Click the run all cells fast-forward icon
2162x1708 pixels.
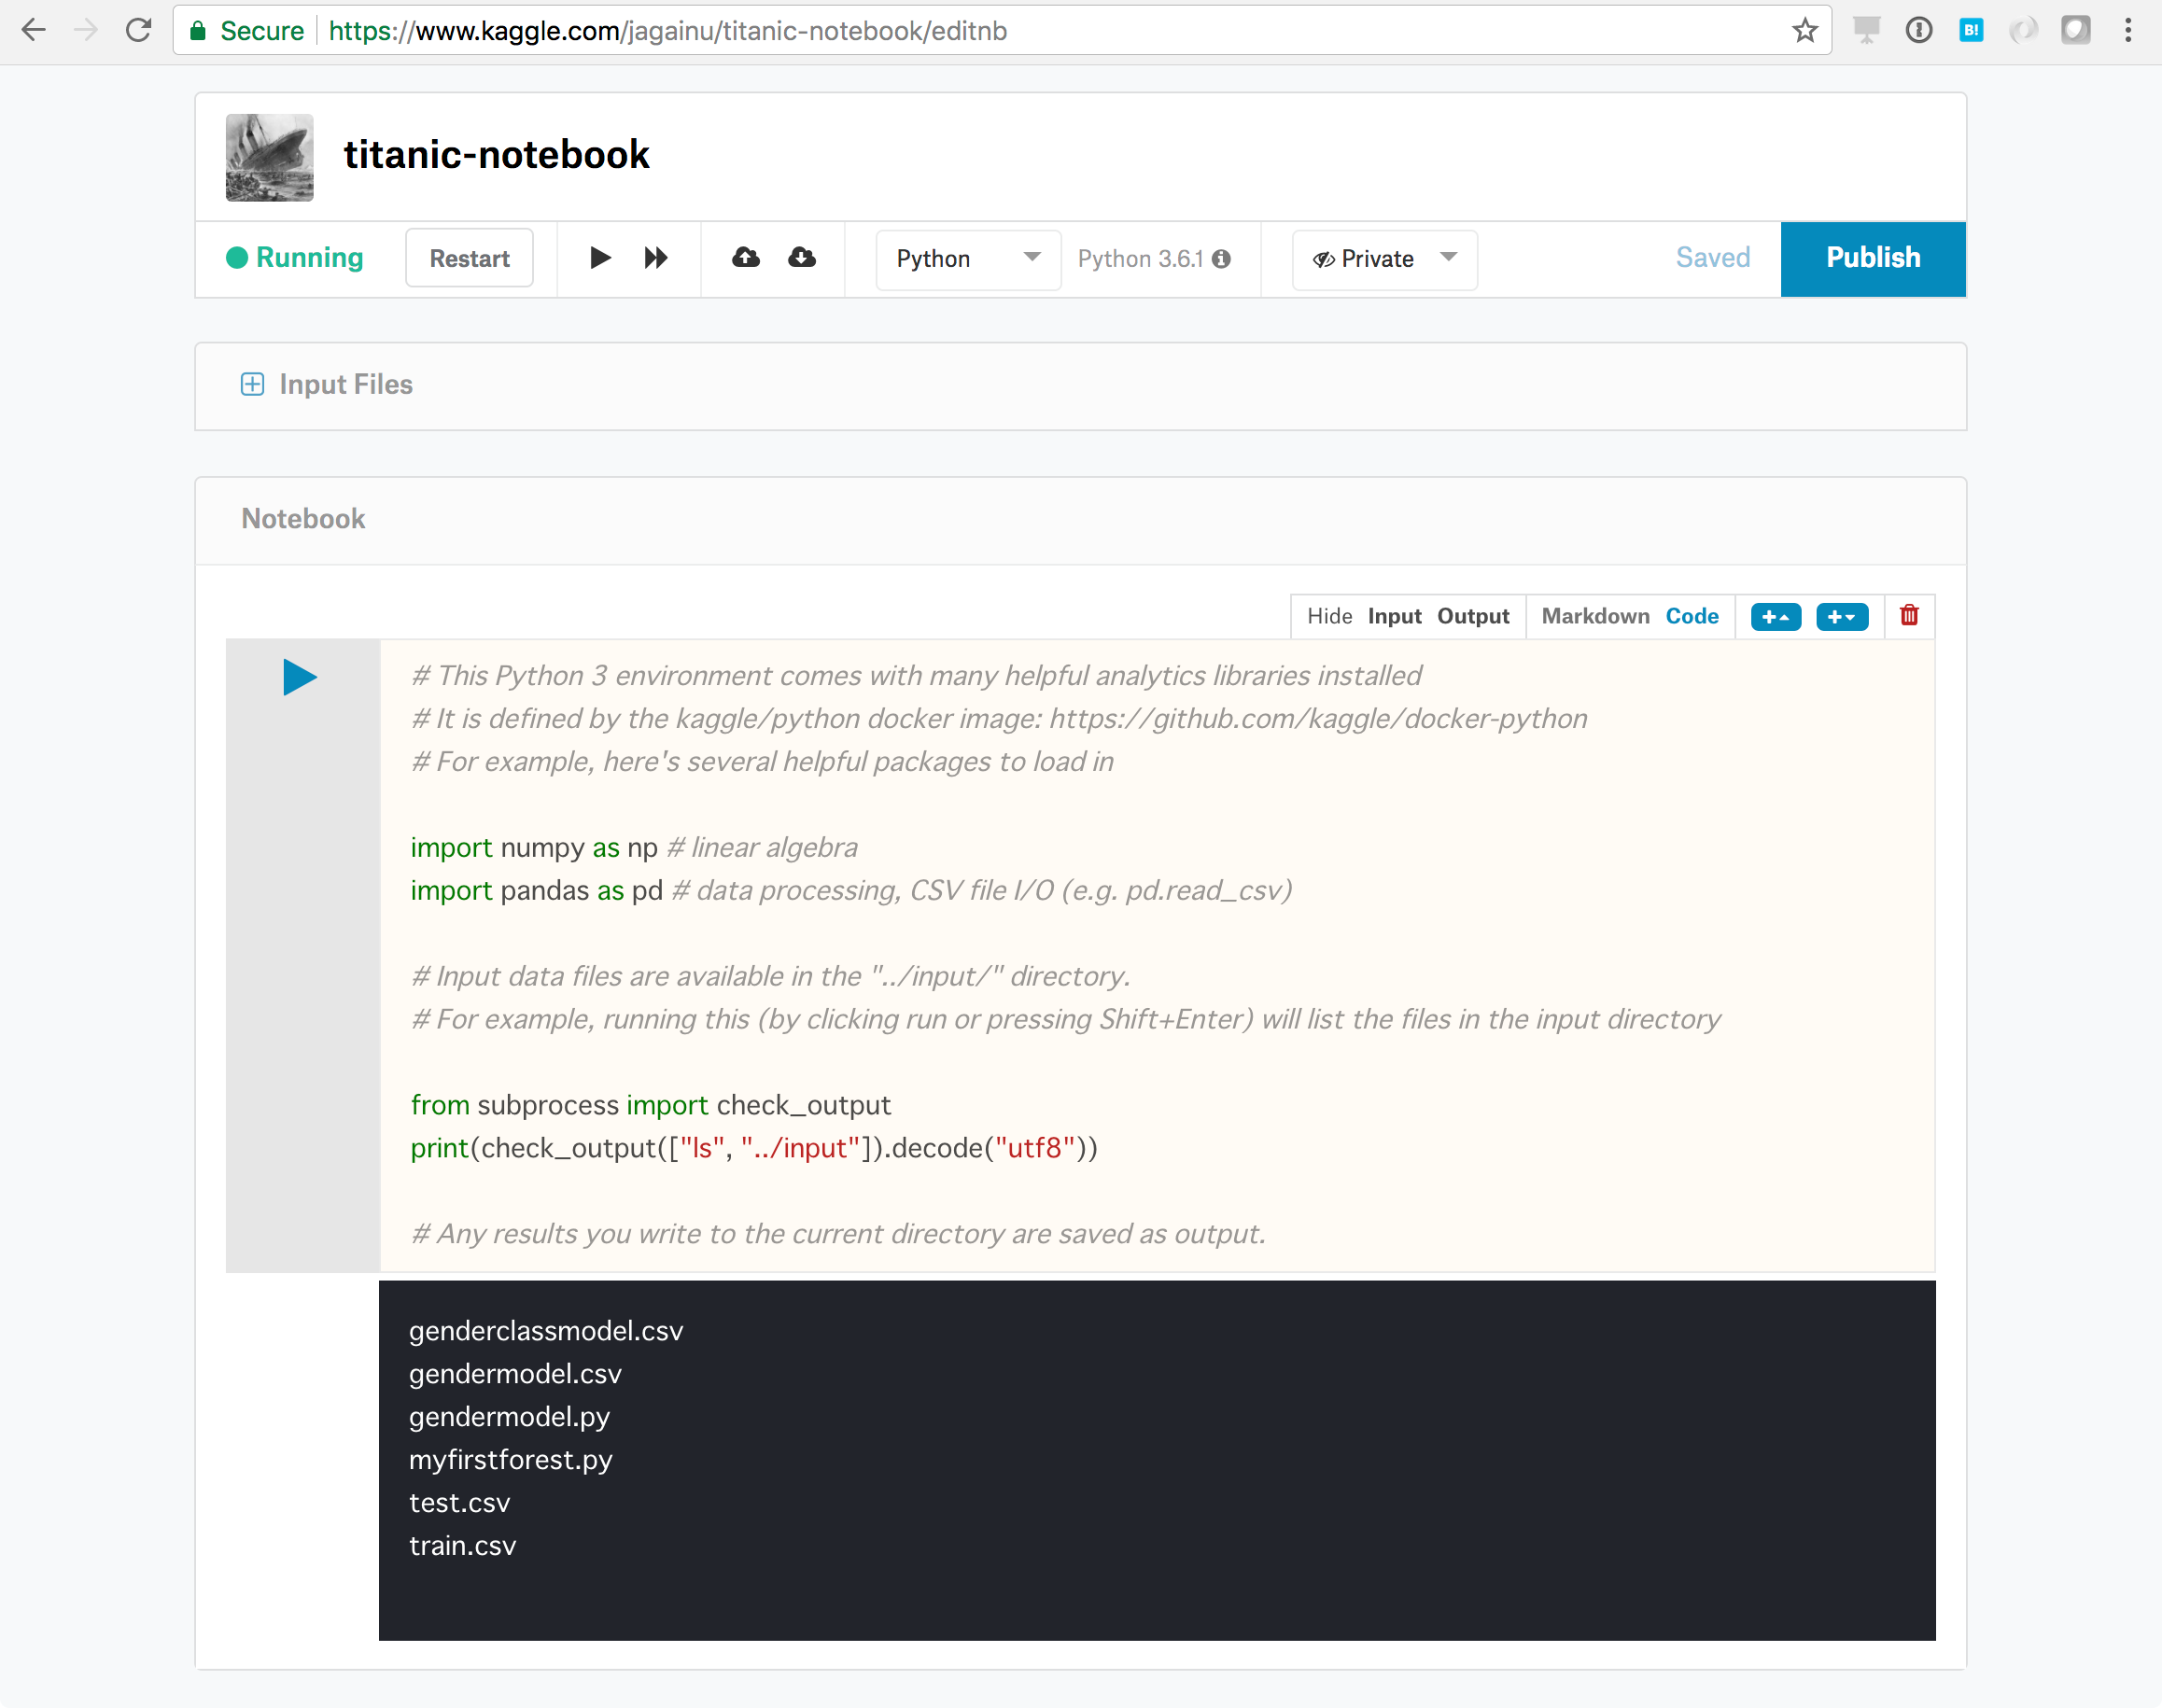(656, 258)
